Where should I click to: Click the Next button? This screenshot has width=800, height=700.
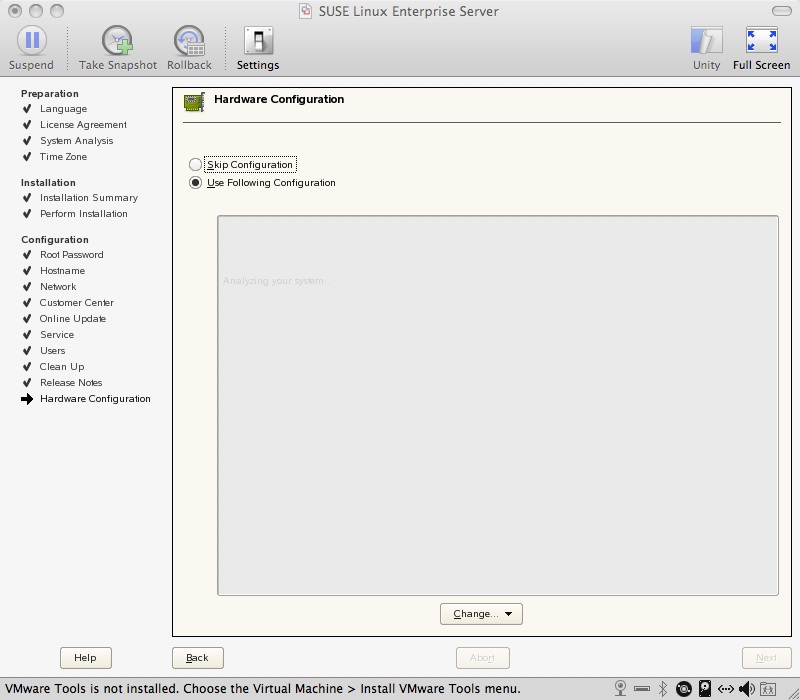[x=766, y=658]
